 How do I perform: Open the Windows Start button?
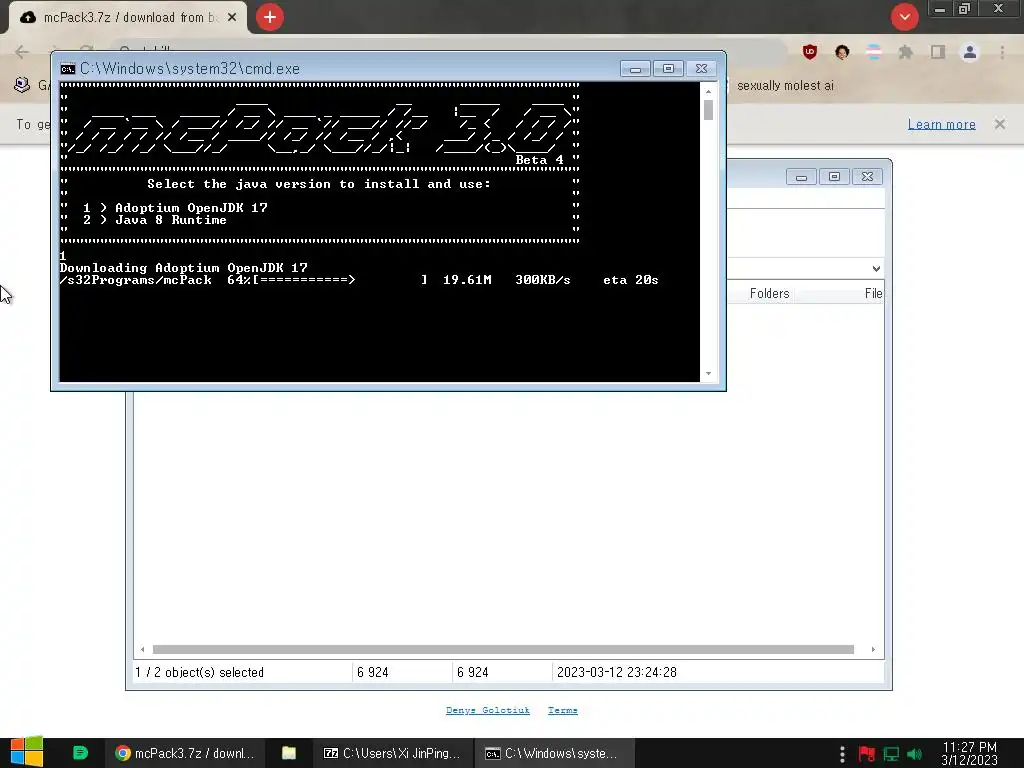27,753
